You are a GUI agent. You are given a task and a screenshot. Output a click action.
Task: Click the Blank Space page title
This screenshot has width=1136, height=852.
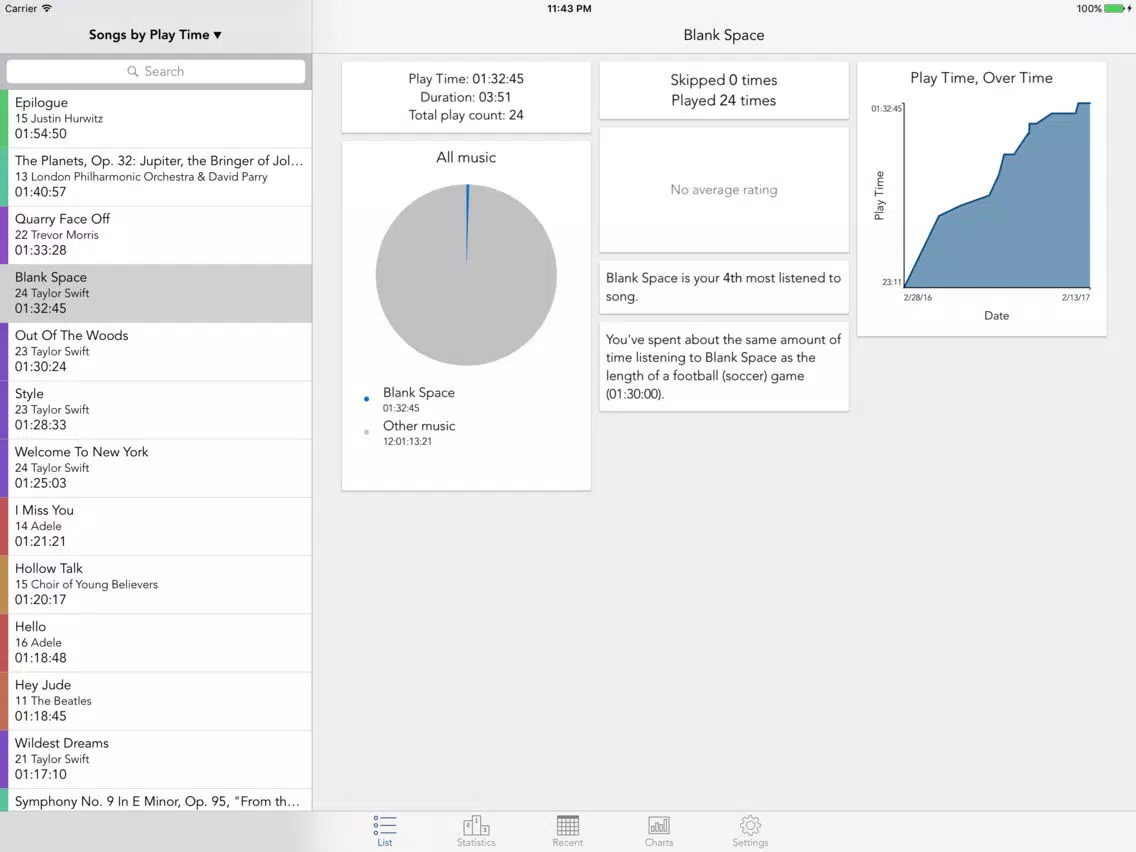click(724, 35)
